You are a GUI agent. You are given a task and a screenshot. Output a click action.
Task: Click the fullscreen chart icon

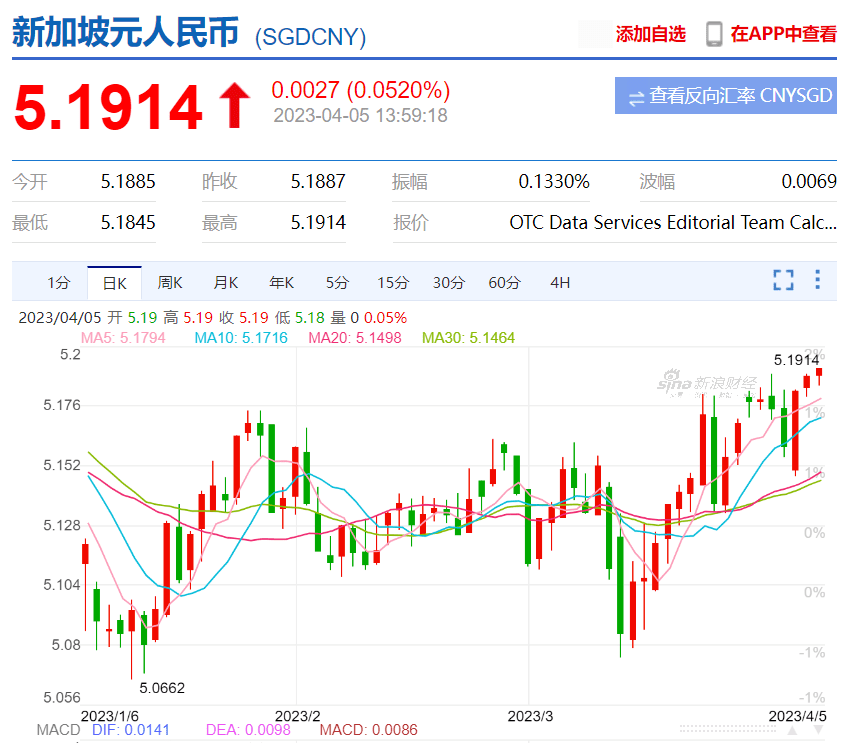(x=783, y=280)
